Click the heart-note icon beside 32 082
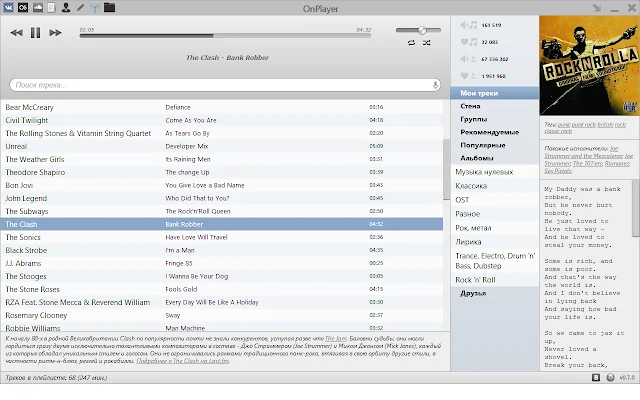 click(469, 42)
